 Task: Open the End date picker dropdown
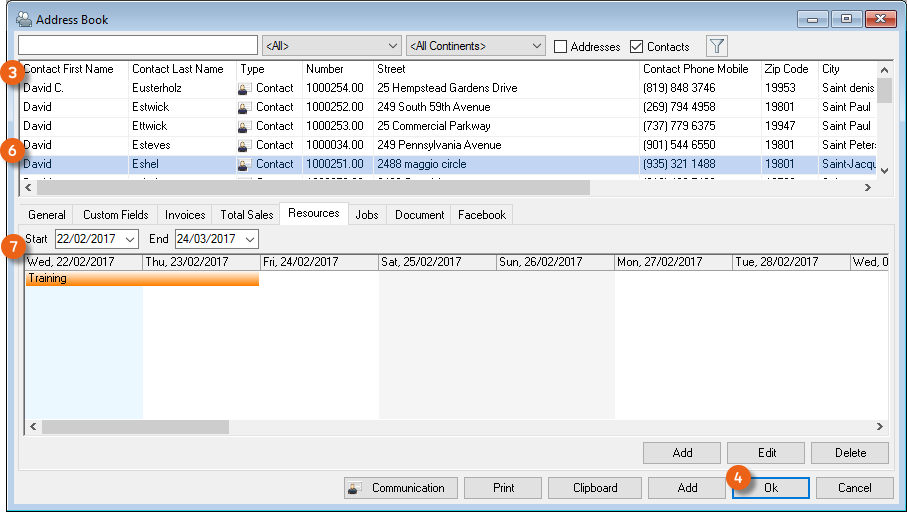point(249,239)
